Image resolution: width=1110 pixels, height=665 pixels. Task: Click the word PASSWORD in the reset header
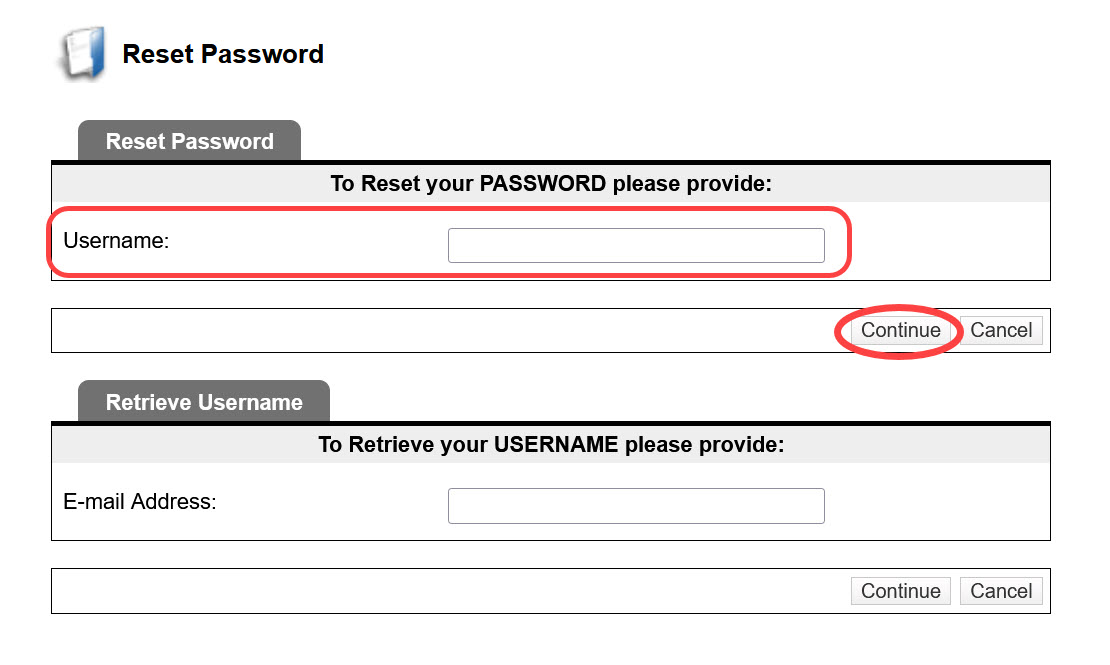coord(542,183)
